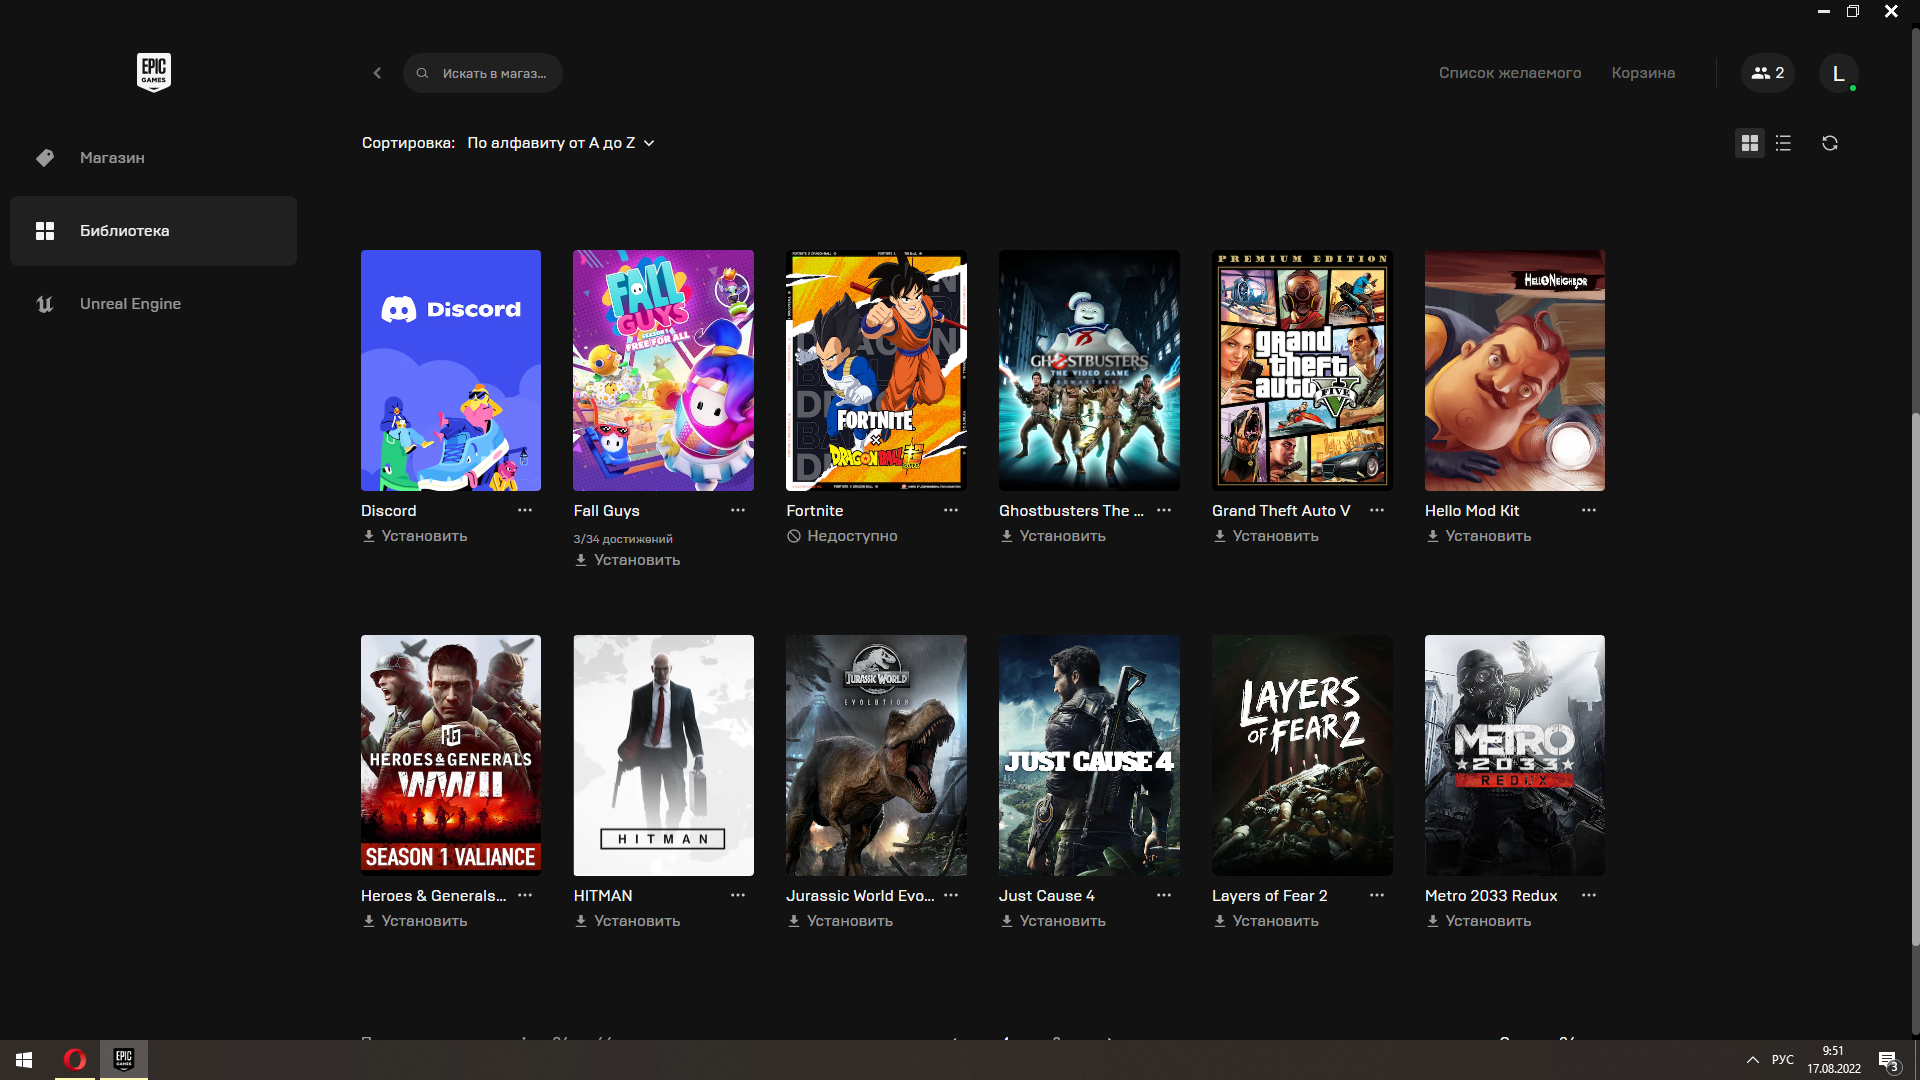
Task: Open Discord options menu (three dots)
Action: [525, 510]
